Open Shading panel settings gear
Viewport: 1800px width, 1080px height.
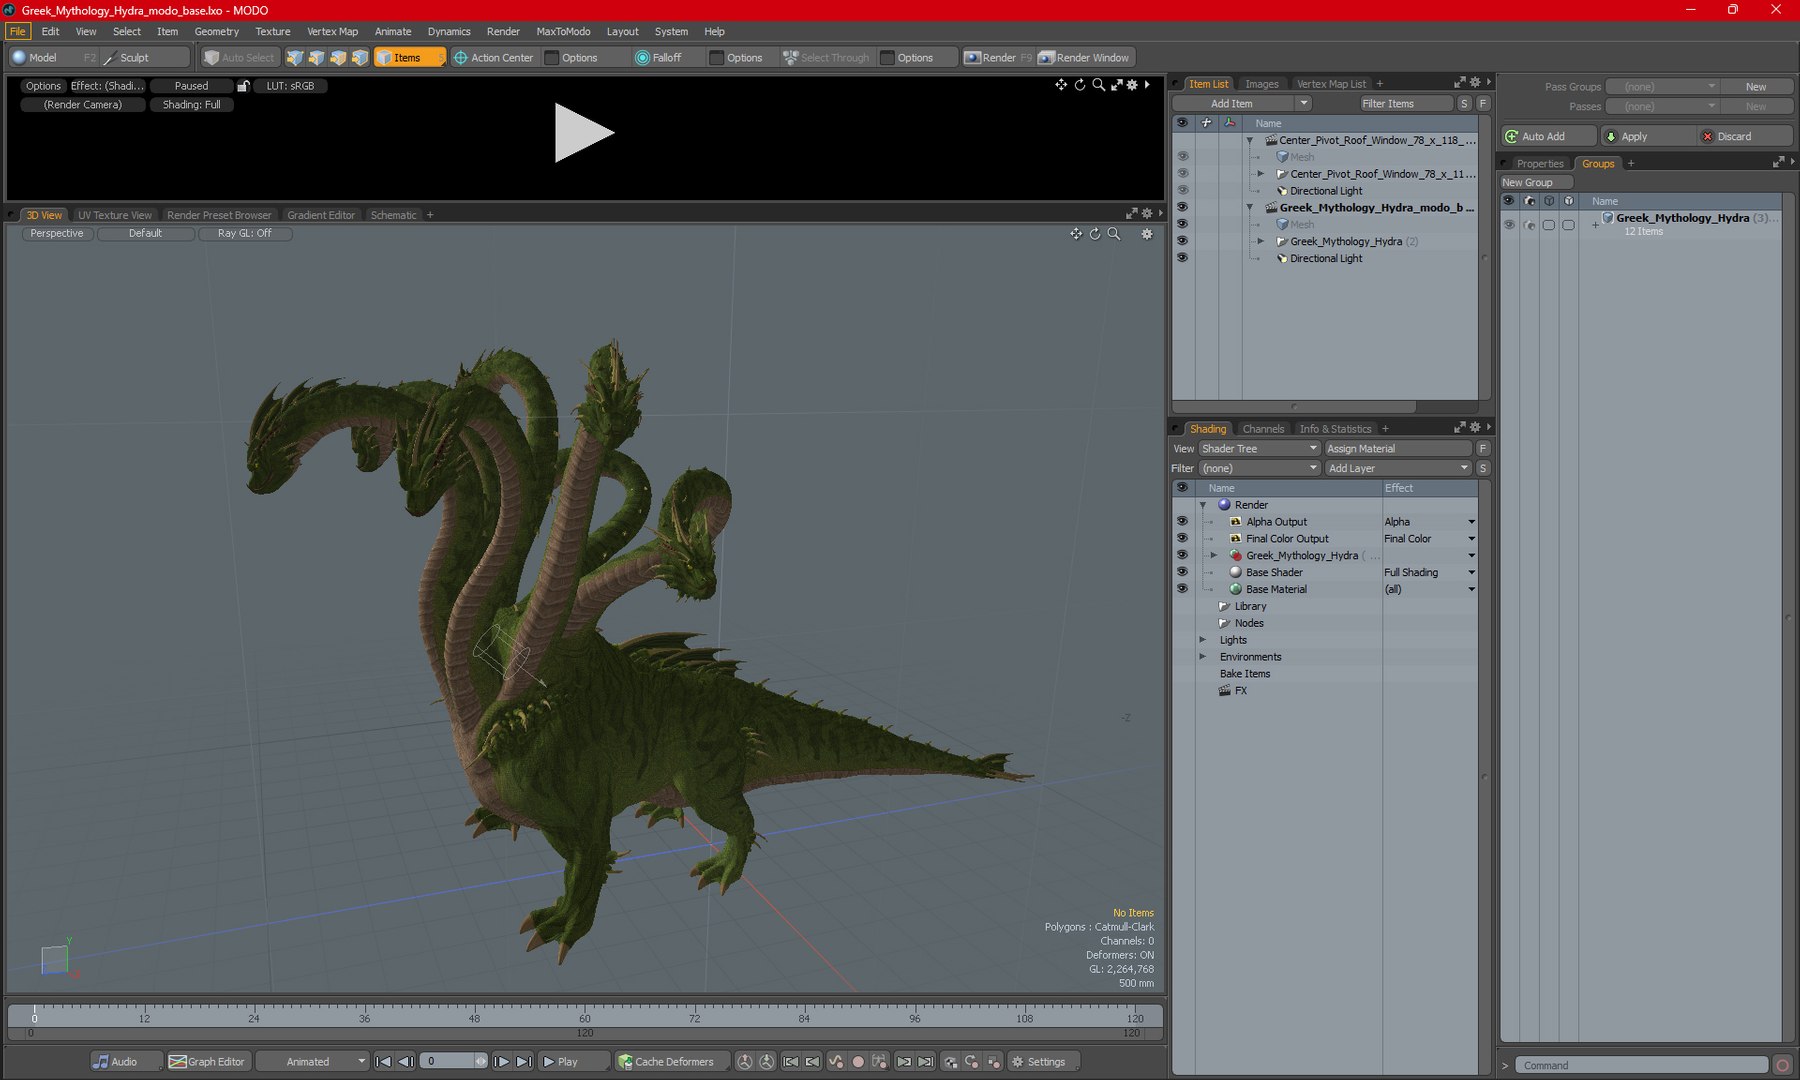click(x=1474, y=428)
